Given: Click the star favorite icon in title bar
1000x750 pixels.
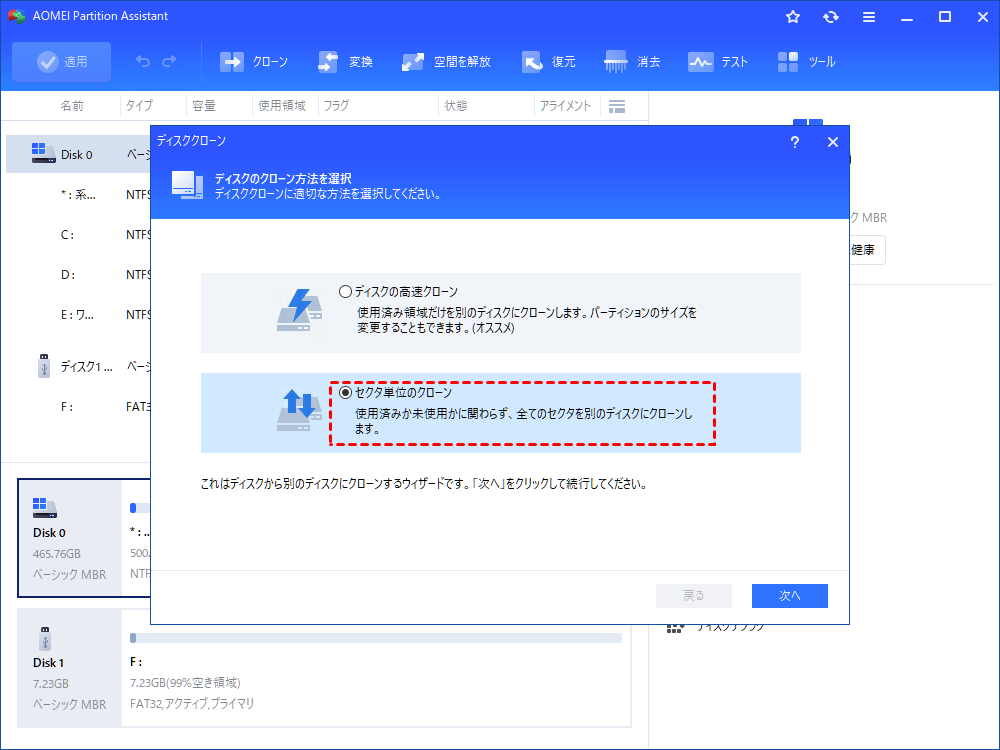Looking at the screenshot, I should pos(793,17).
